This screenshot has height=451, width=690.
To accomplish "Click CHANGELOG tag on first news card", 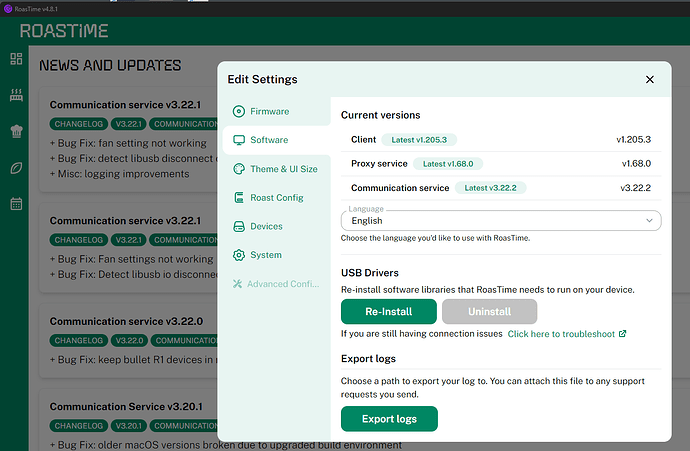I will click(x=78, y=124).
